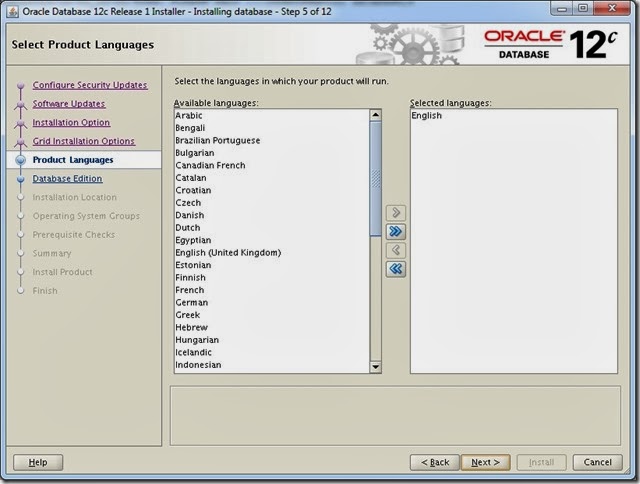The image size is (640, 484).
Task: Select Bulgarian in Available languages
Action: coord(271,153)
